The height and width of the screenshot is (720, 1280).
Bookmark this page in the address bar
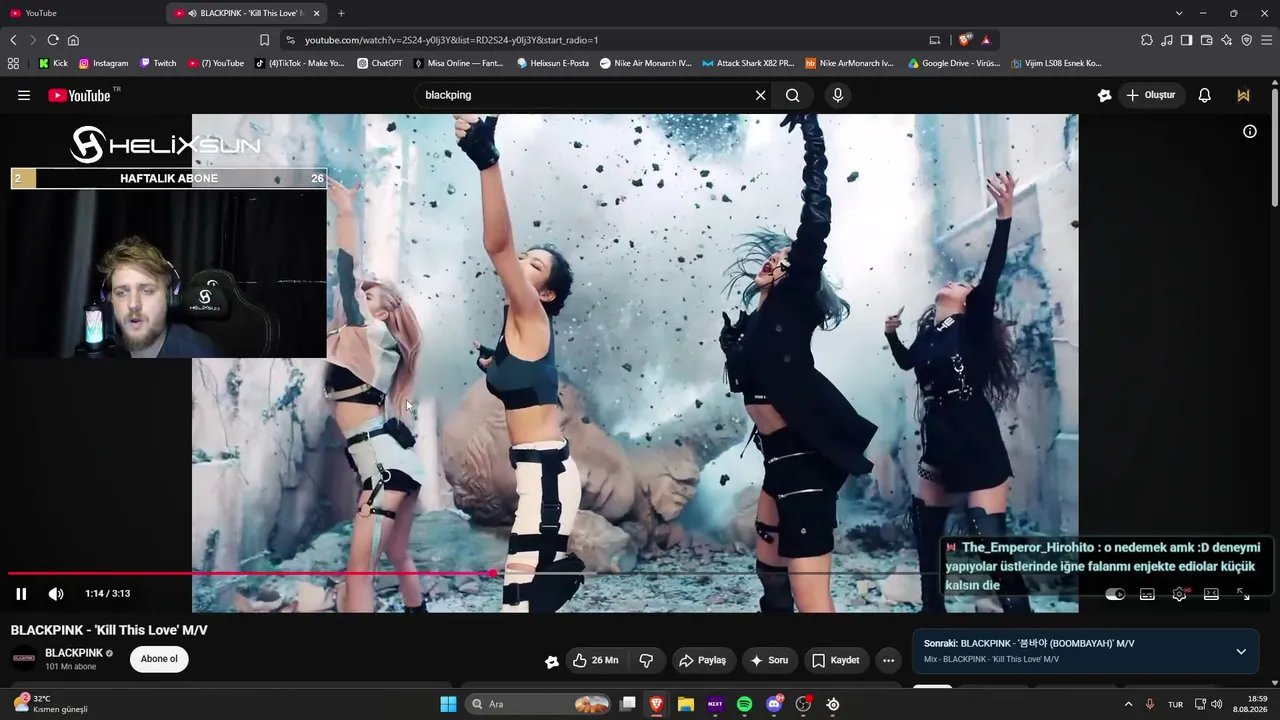coord(264,40)
